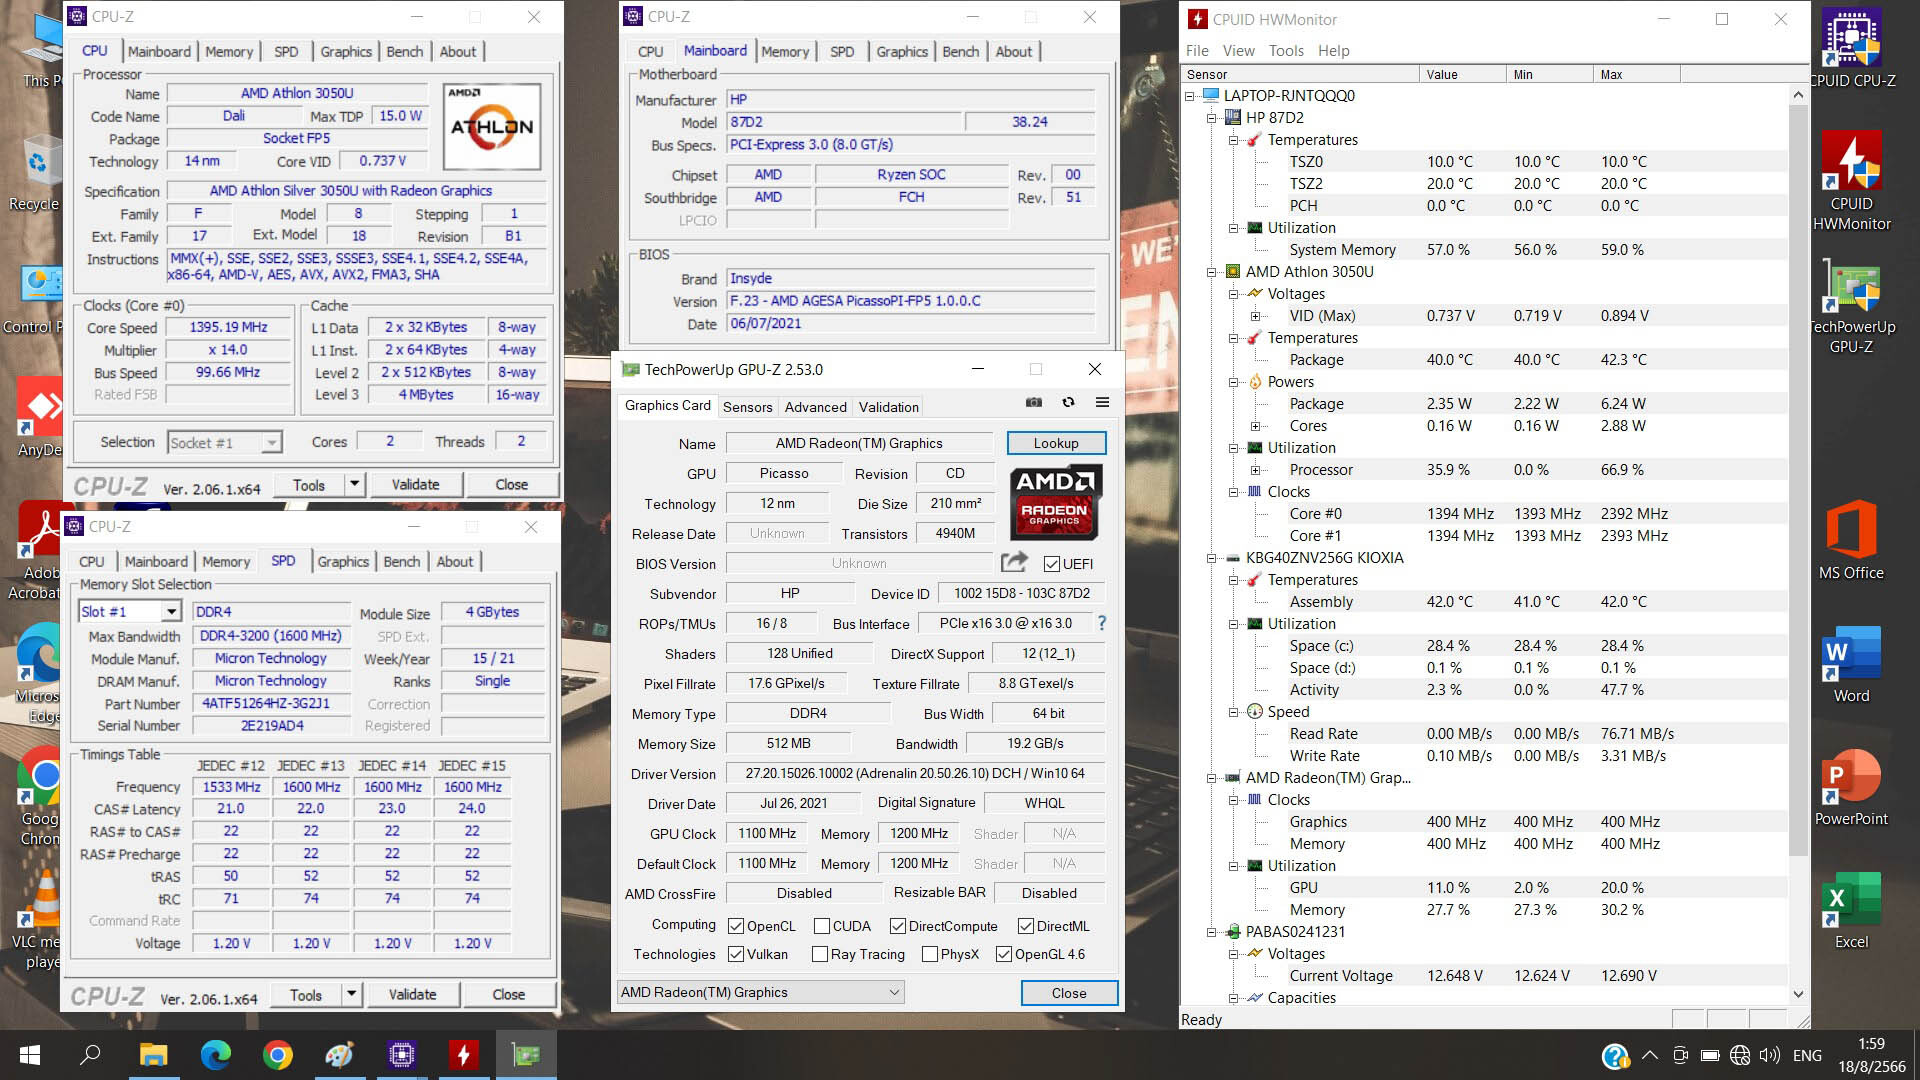Open the taskbar clock and date

coord(1871,1055)
